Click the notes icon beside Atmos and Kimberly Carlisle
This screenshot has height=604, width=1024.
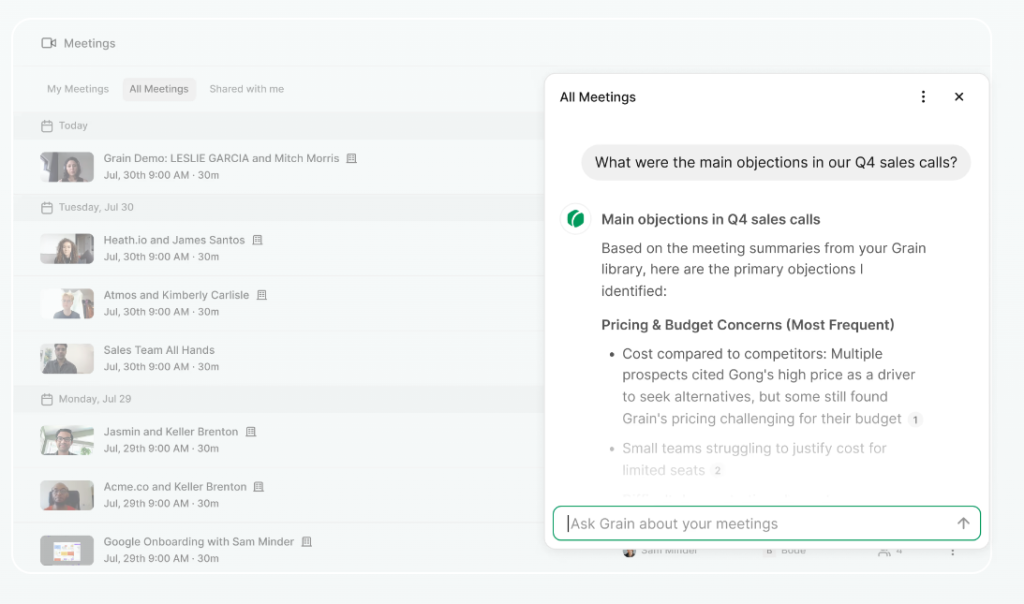tap(262, 295)
